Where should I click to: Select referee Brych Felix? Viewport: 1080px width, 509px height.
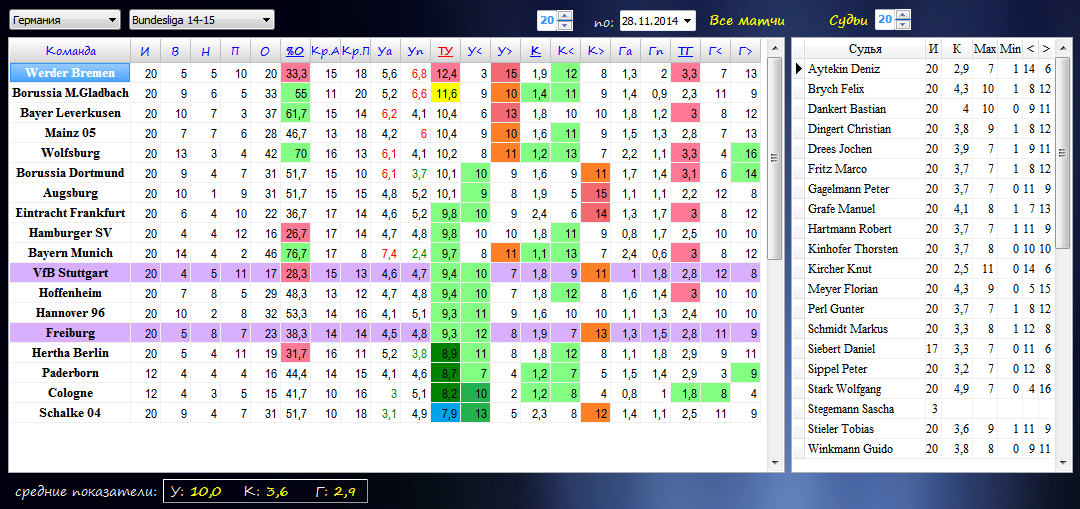tap(865, 89)
